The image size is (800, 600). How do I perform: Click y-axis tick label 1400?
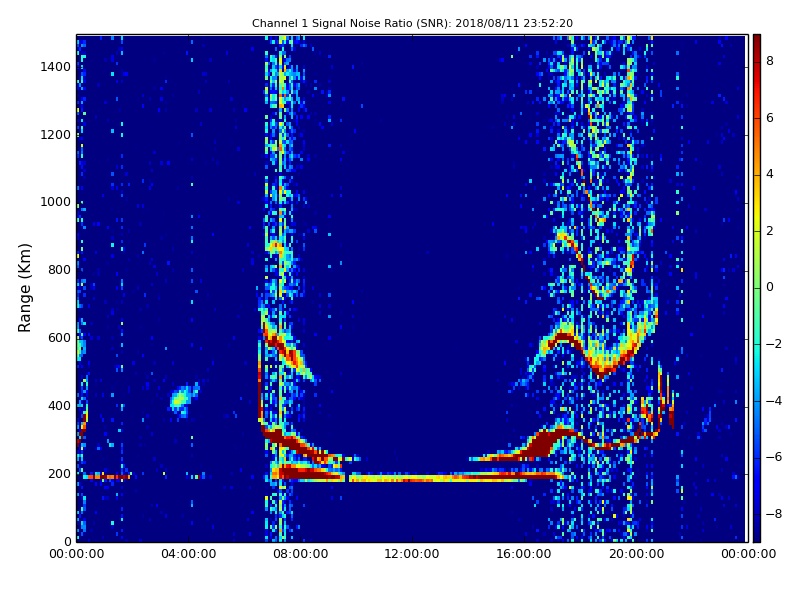(x=55, y=67)
